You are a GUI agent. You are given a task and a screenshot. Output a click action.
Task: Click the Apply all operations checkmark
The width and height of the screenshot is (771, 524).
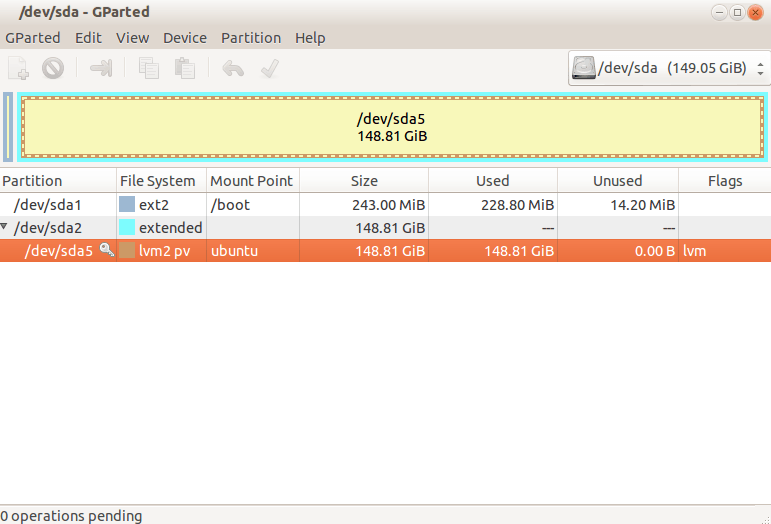coord(269,68)
